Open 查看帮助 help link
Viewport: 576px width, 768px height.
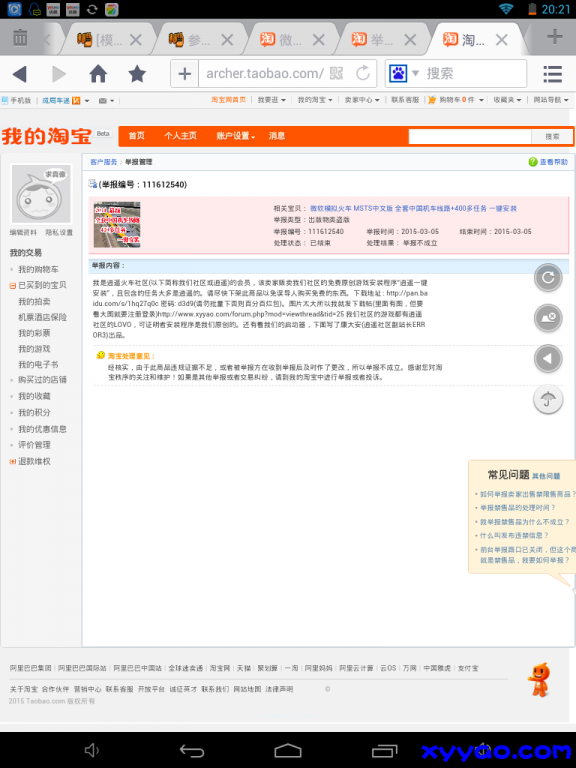[x=548, y=162]
